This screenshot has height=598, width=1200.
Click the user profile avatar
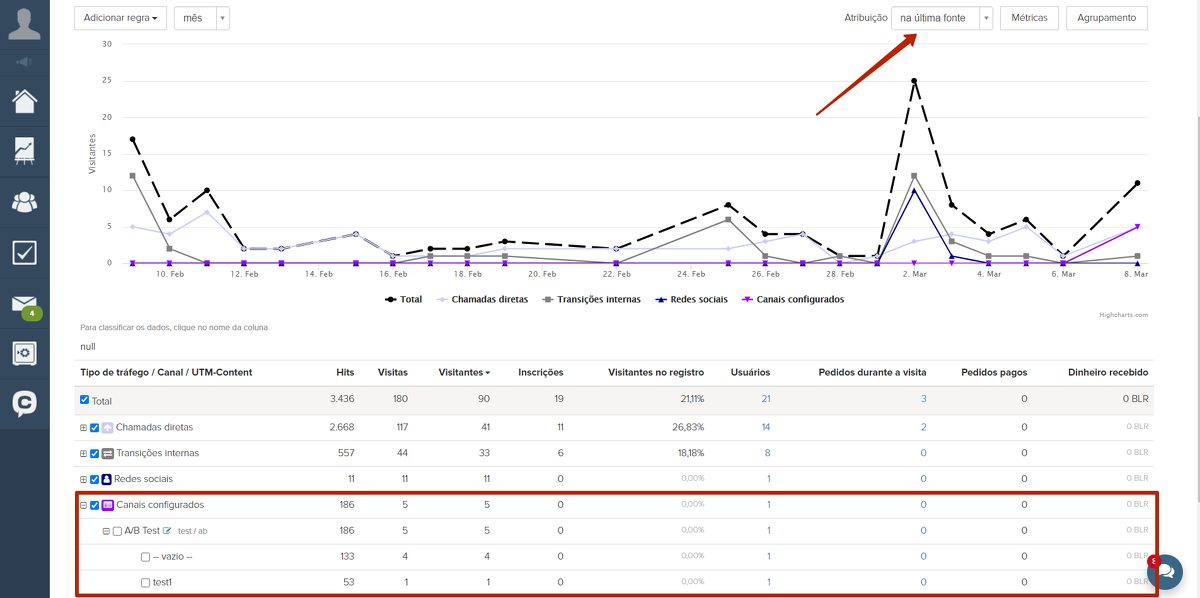[24, 24]
